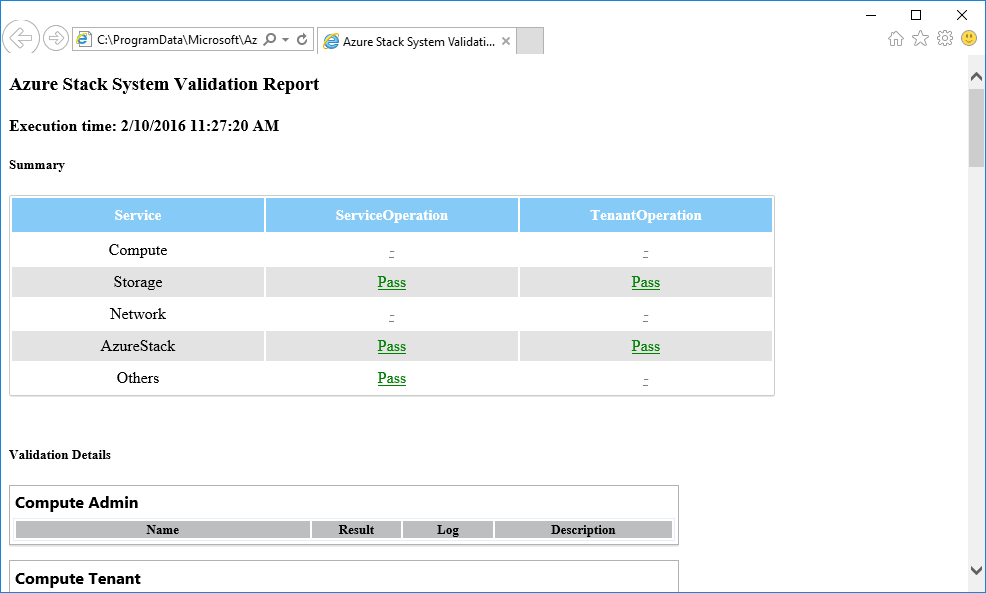Click the Log column header in Compute Admin
The height and width of the screenshot is (593, 986).
coord(448,529)
